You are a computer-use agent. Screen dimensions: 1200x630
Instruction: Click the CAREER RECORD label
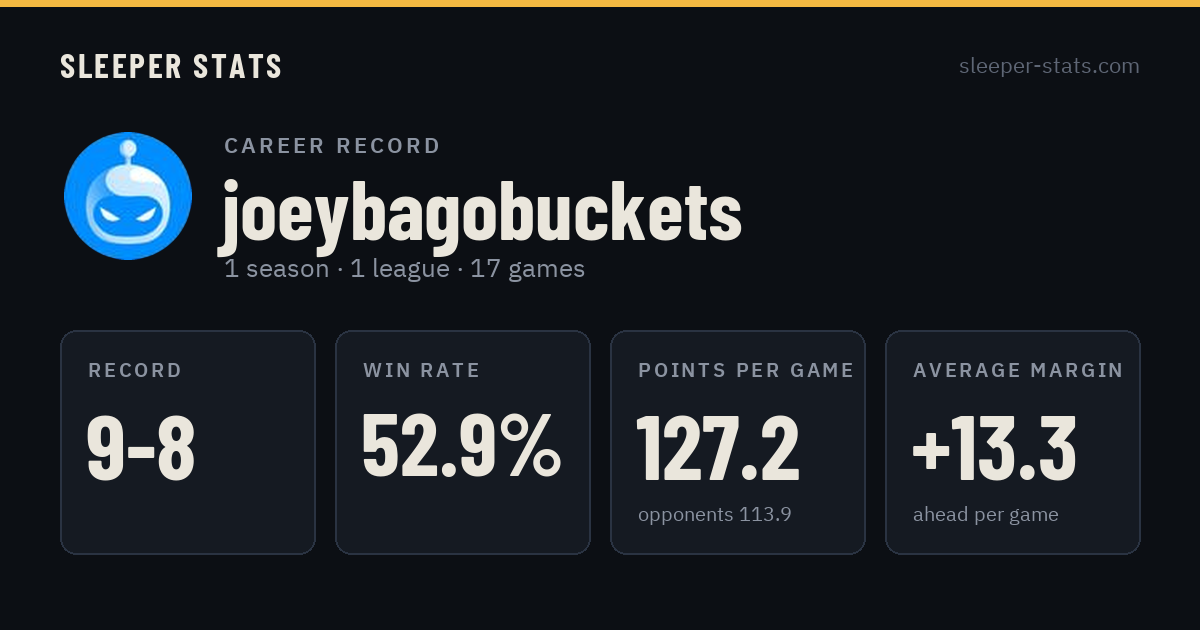tap(332, 146)
